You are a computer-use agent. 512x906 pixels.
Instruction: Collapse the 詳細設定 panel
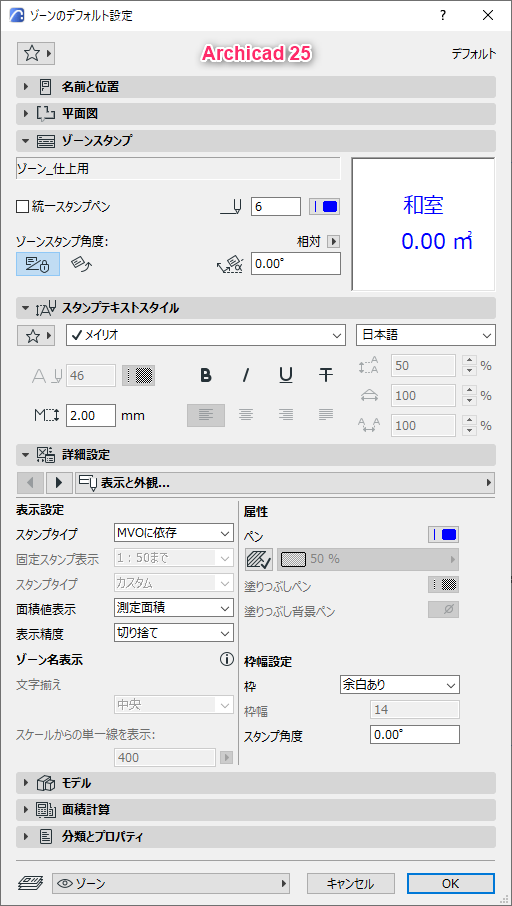pos(256,455)
